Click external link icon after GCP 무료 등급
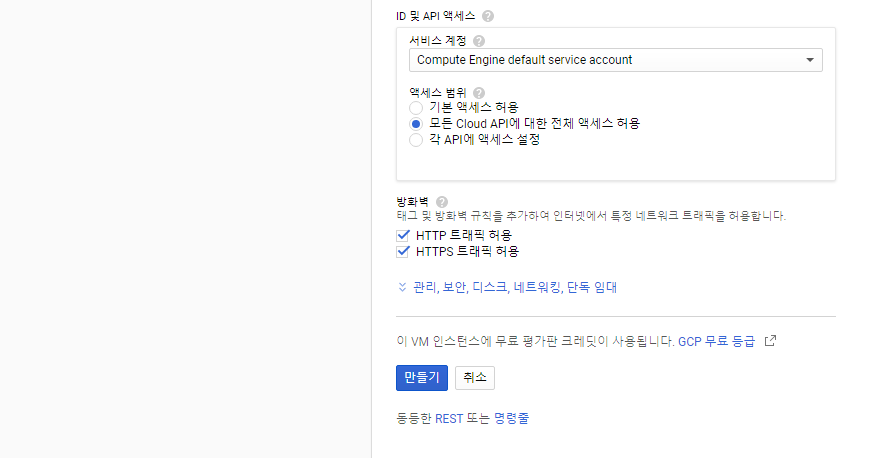This screenshot has width=896, height=458. click(x=770, y=341)
